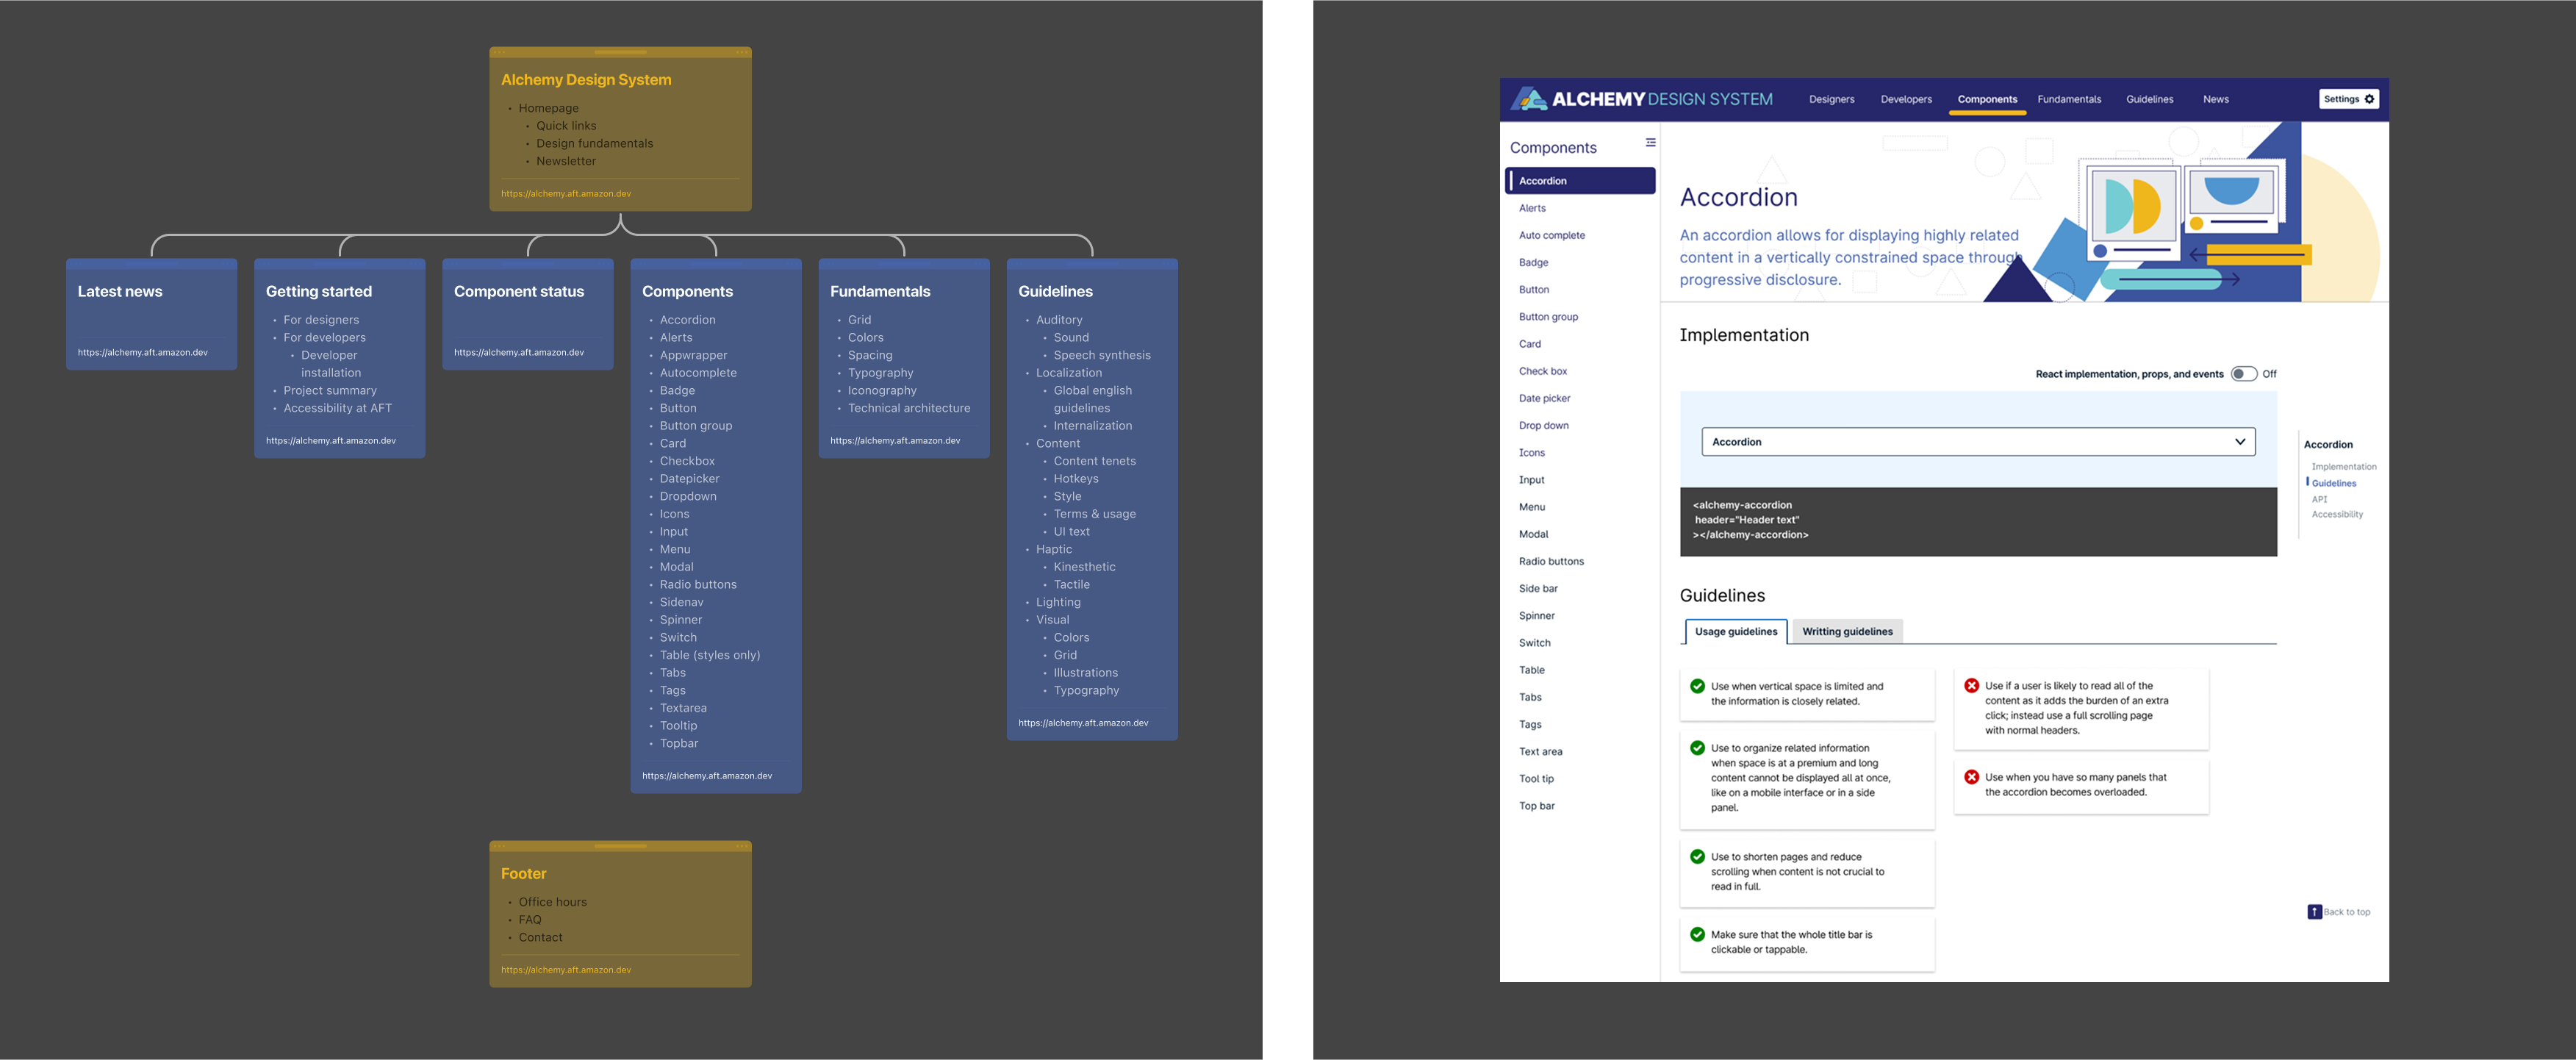Jump to the API section via the right-side links
Viewport: 2576px width, 1060px height.
coord(2319,499)
